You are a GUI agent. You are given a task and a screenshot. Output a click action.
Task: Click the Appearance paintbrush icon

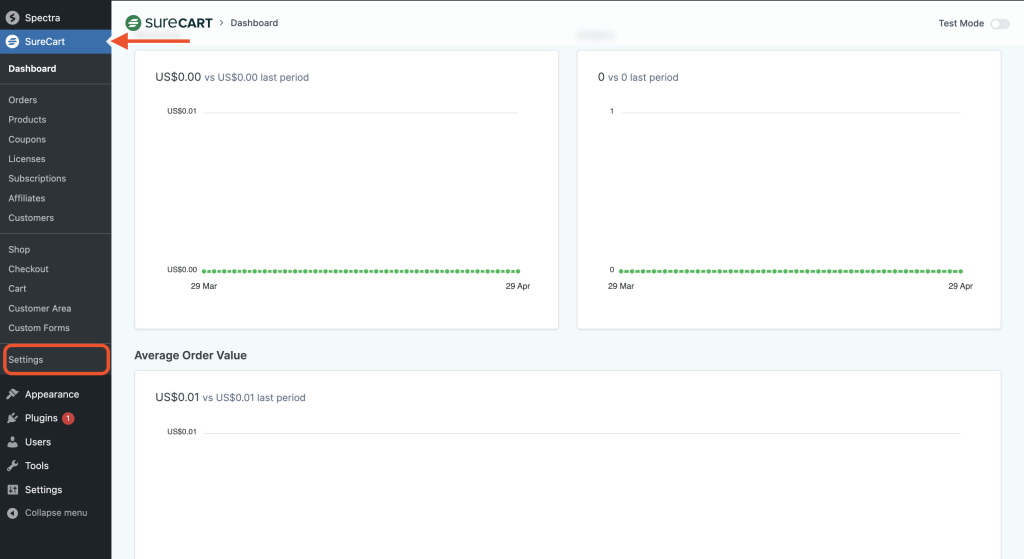click(x=12, y=394)
